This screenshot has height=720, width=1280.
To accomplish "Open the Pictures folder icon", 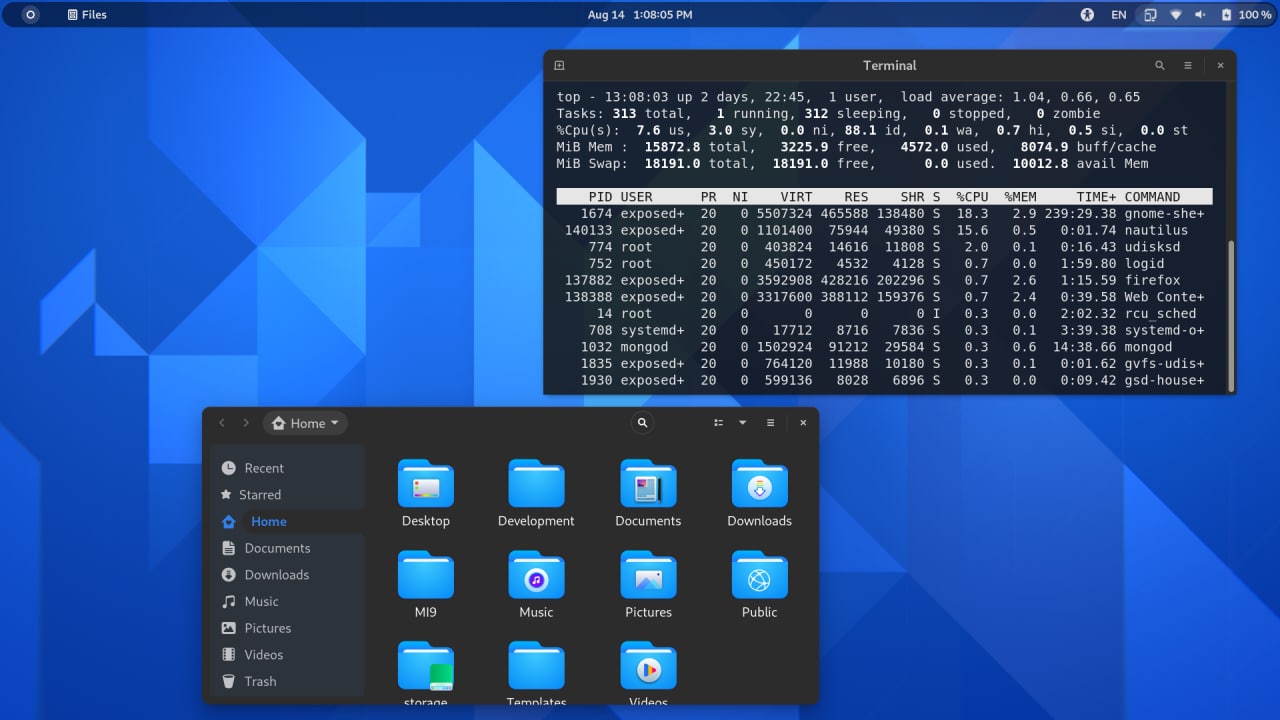I will tap(648, 576).
